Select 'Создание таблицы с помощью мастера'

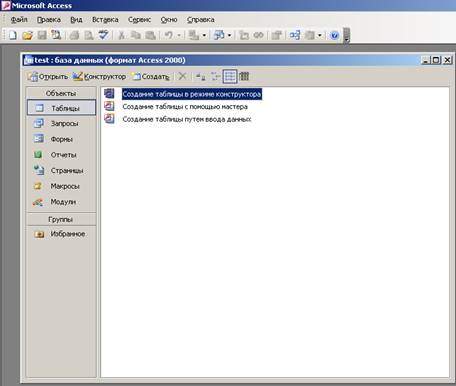[185, 107]
